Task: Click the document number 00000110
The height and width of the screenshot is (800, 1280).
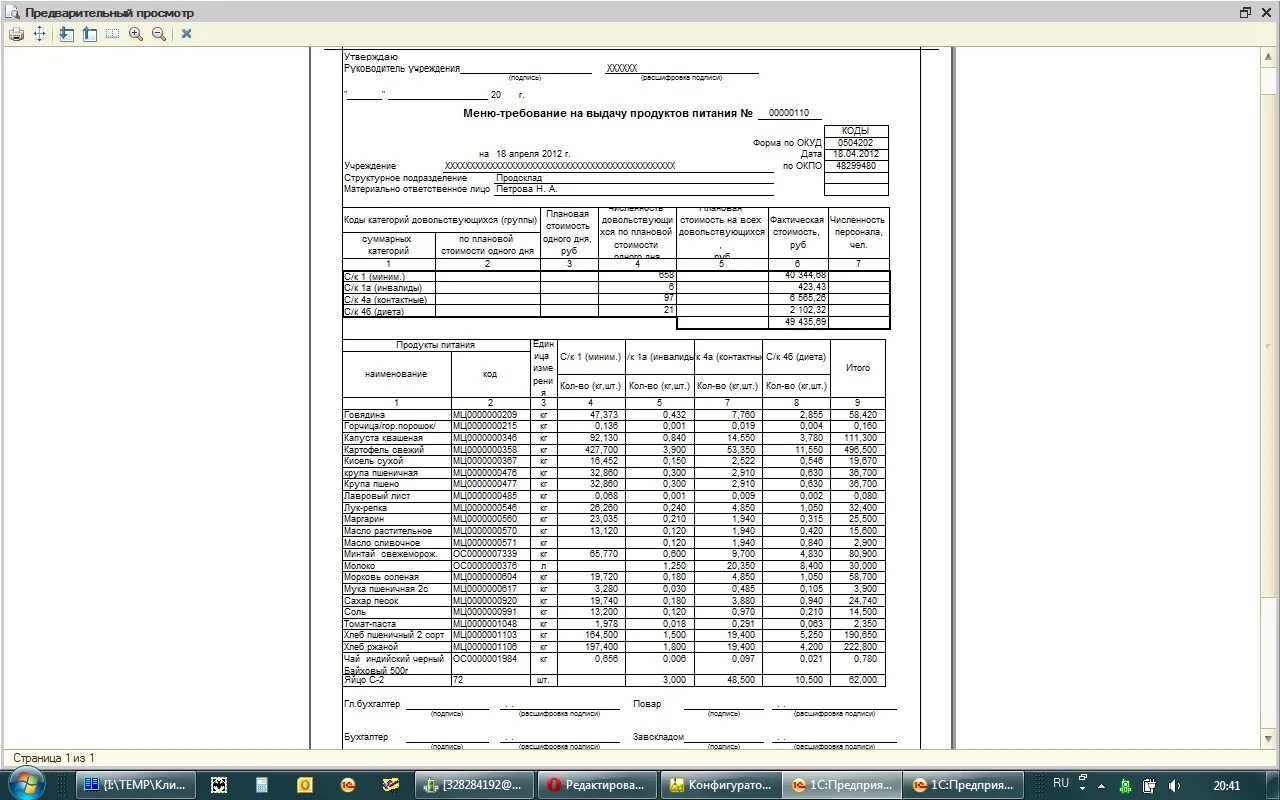Action: (x=788, y=114)
